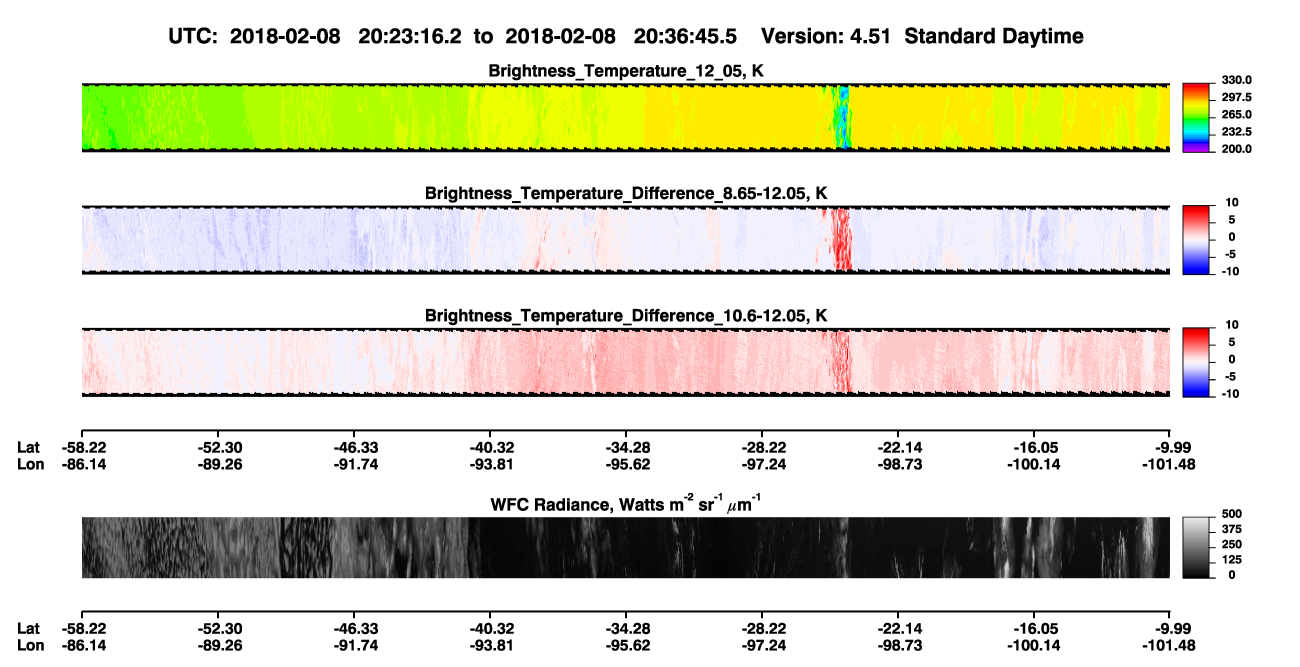Click Lat -40.32 under the brightness difference panels
Screen dimensions: 1300x667
(x=489, y=447)
